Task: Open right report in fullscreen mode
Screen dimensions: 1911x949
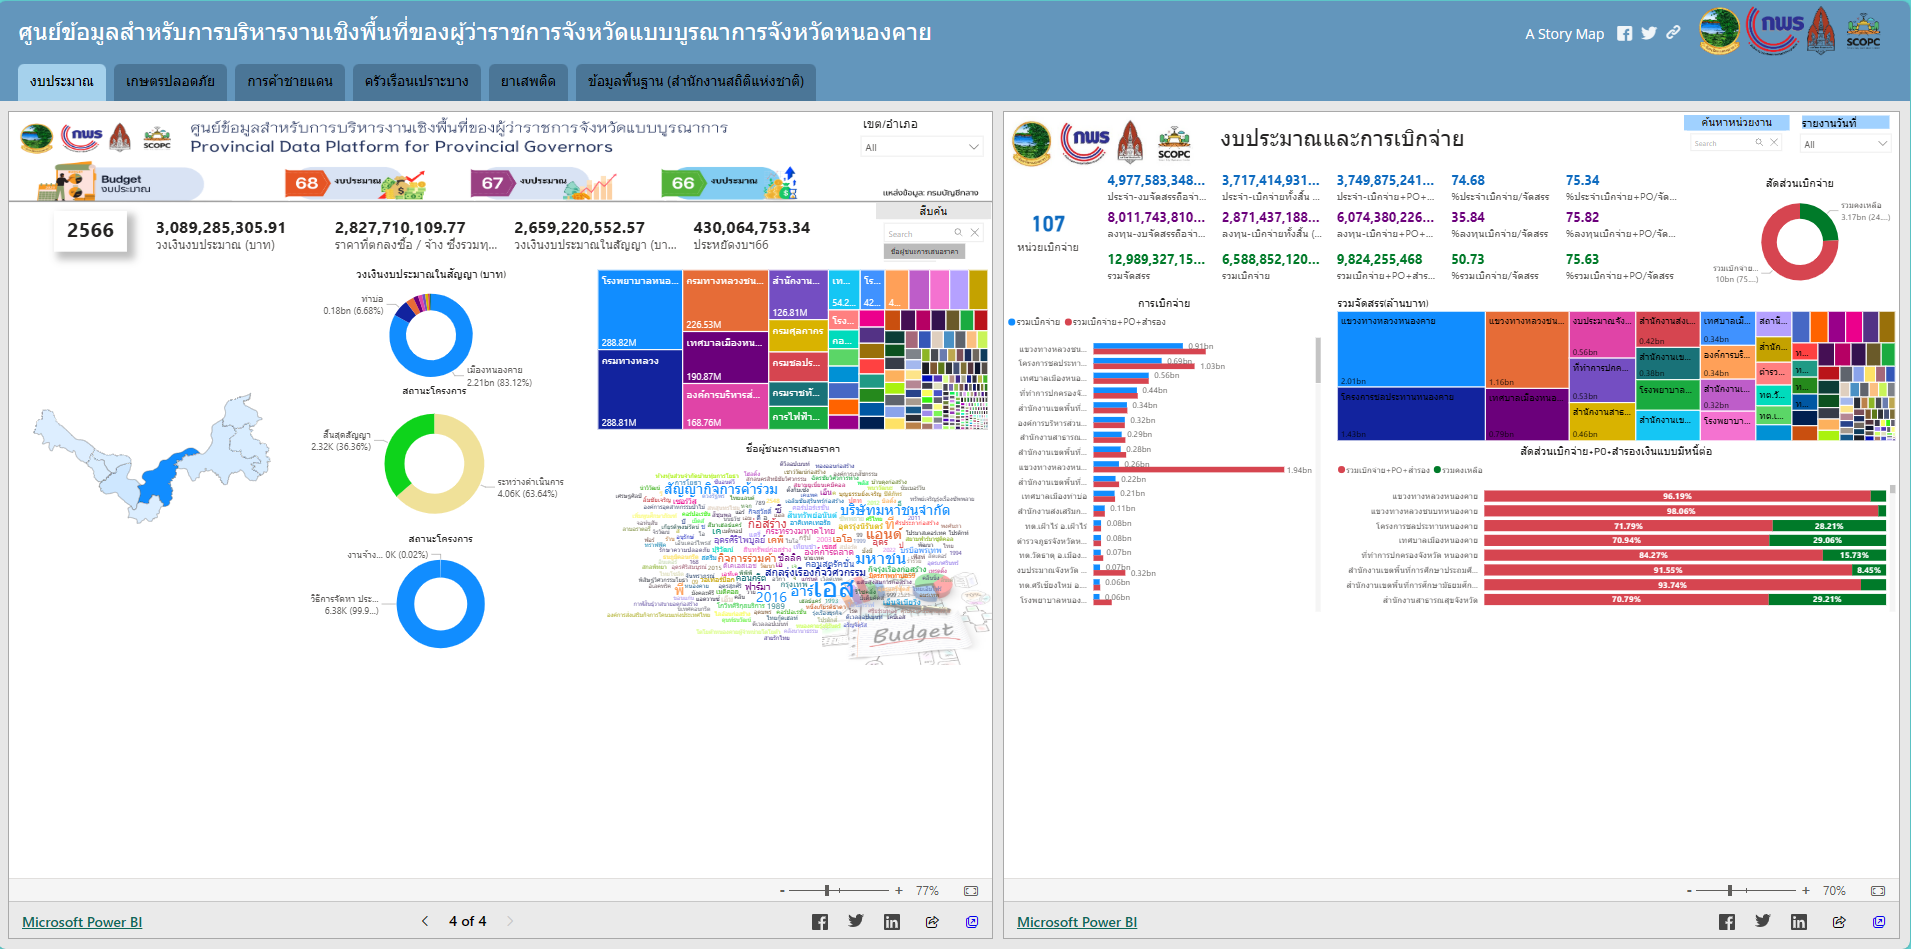Action: 1879,922
